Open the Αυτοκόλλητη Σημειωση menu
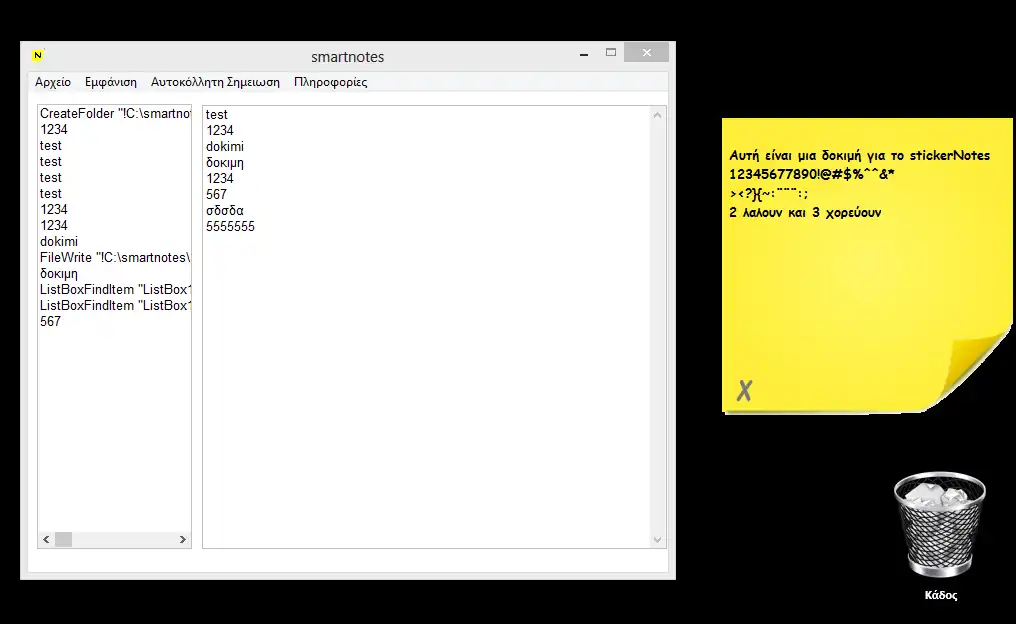This screenshot has width=1016, height=624. pyautogui.click(x=215, y=82)
